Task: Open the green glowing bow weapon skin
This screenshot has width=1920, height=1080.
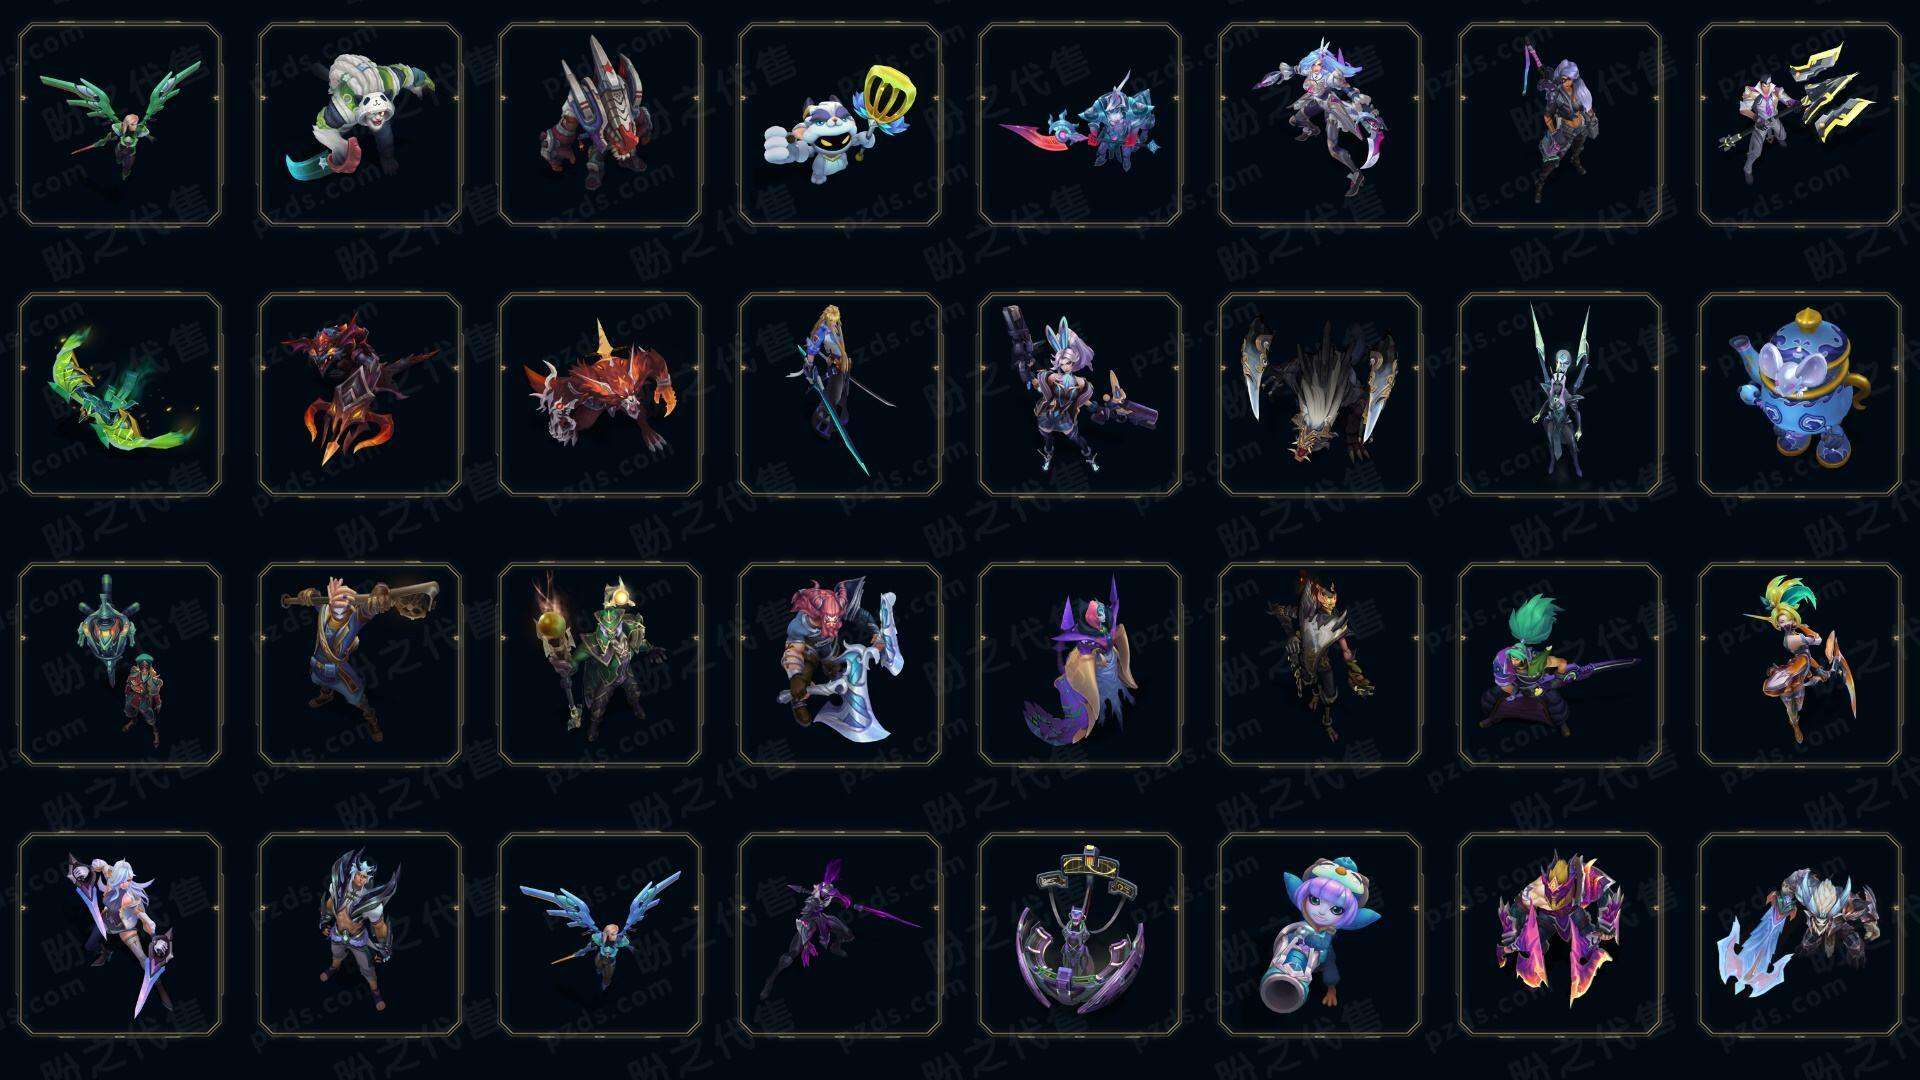Action: point(120,394)
